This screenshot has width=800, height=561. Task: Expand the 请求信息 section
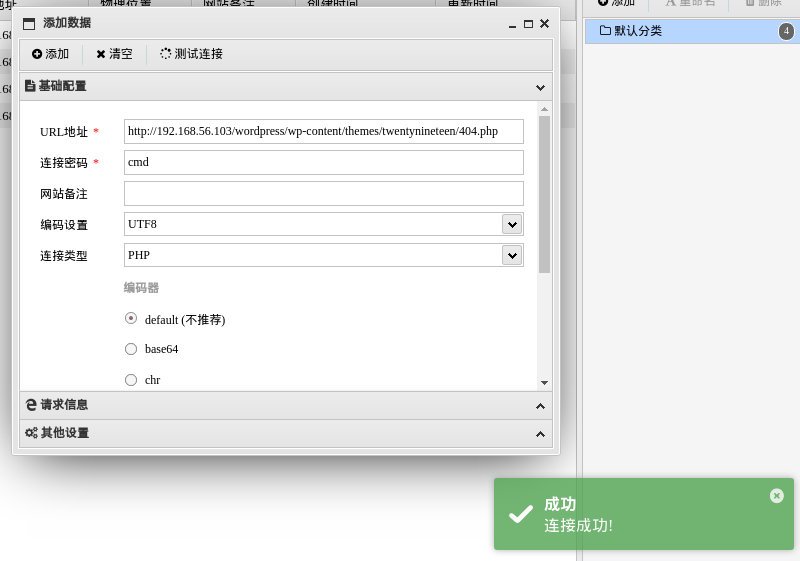click(286, 405)
